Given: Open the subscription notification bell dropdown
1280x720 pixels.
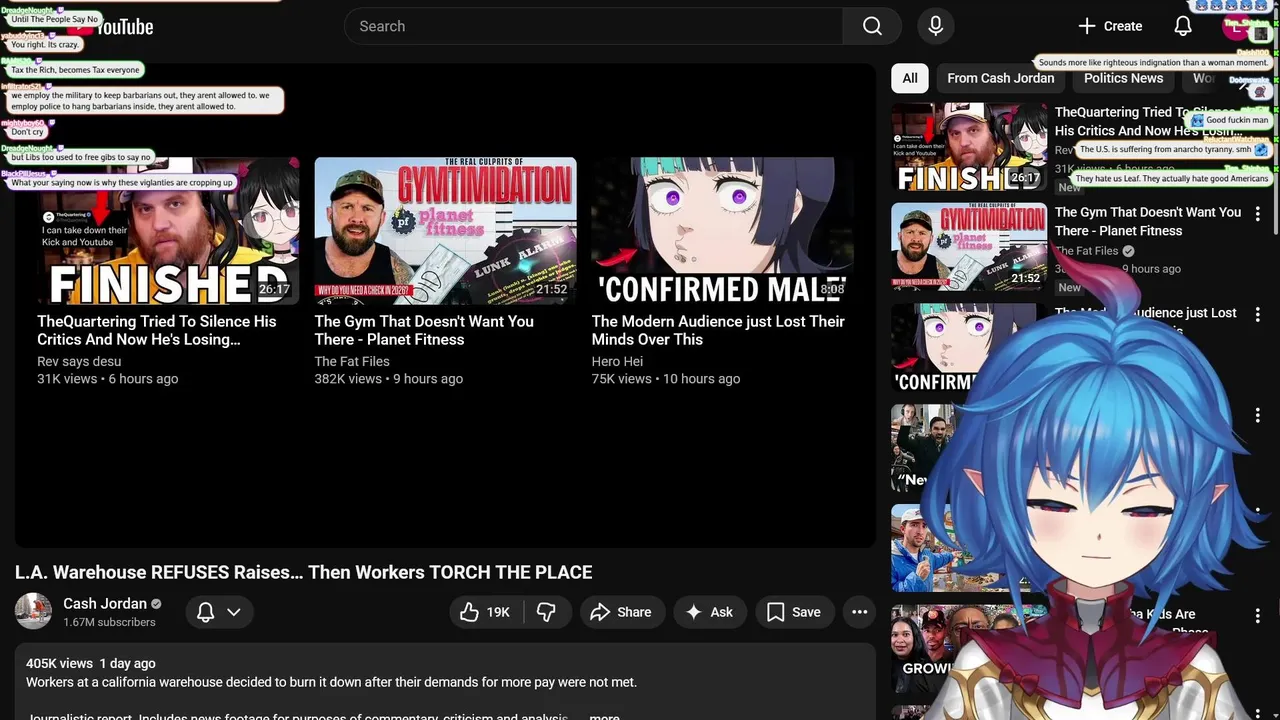Looking at the screenshot, I should click(x=219, y=612).
